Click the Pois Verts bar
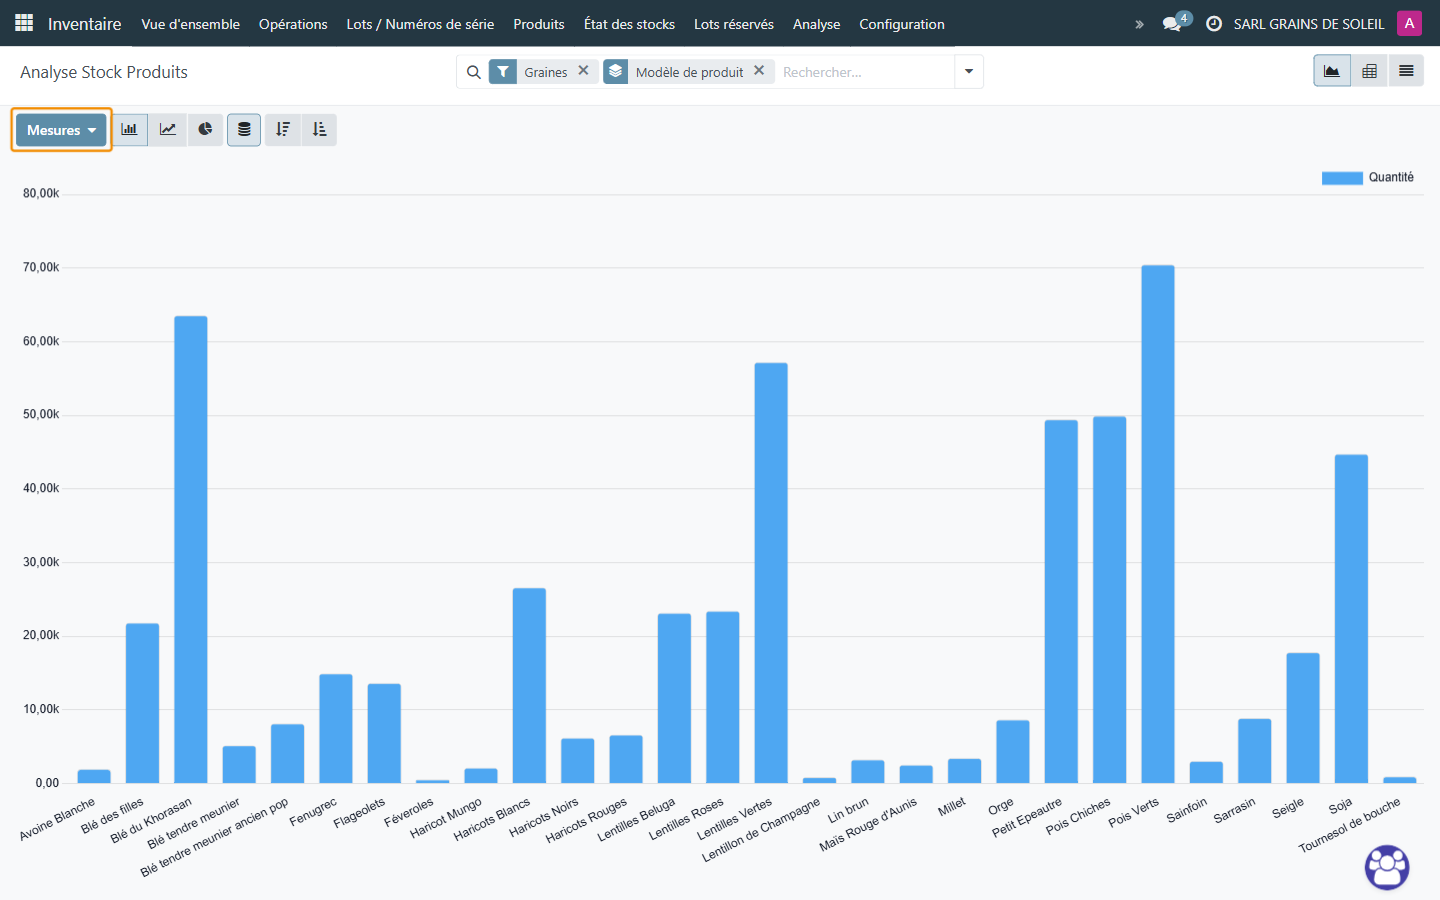 (1158, 524)
